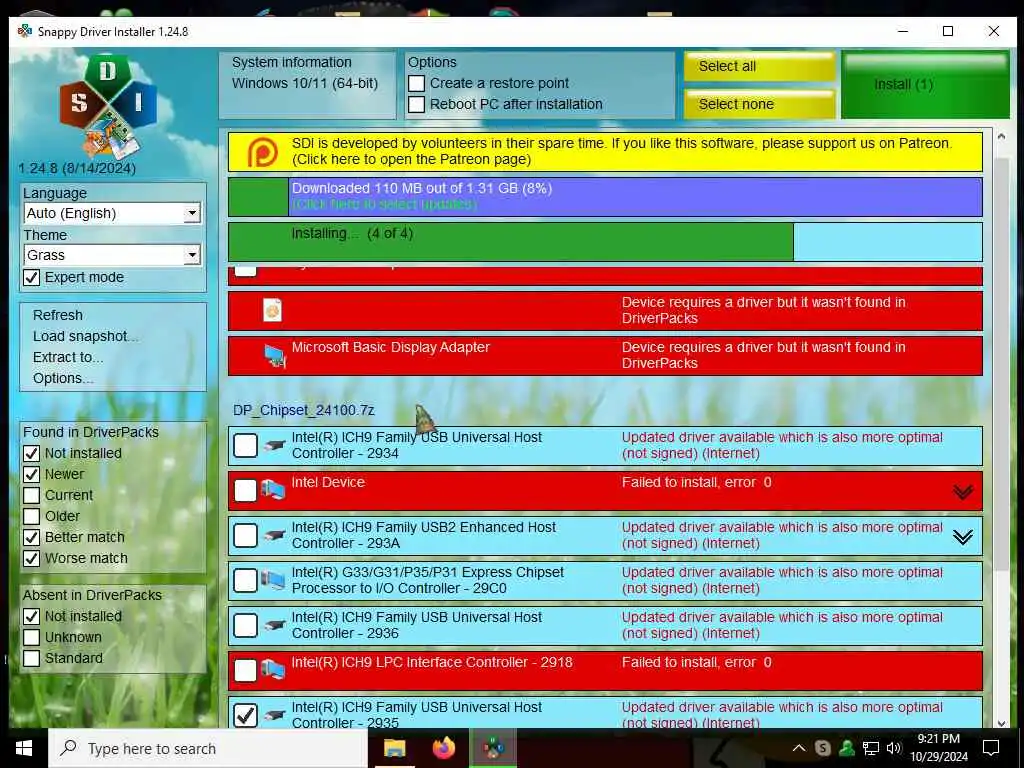Click Load snapshot in the sidebar
Viewport: 1024px width, 768px height.
(86, 336)
